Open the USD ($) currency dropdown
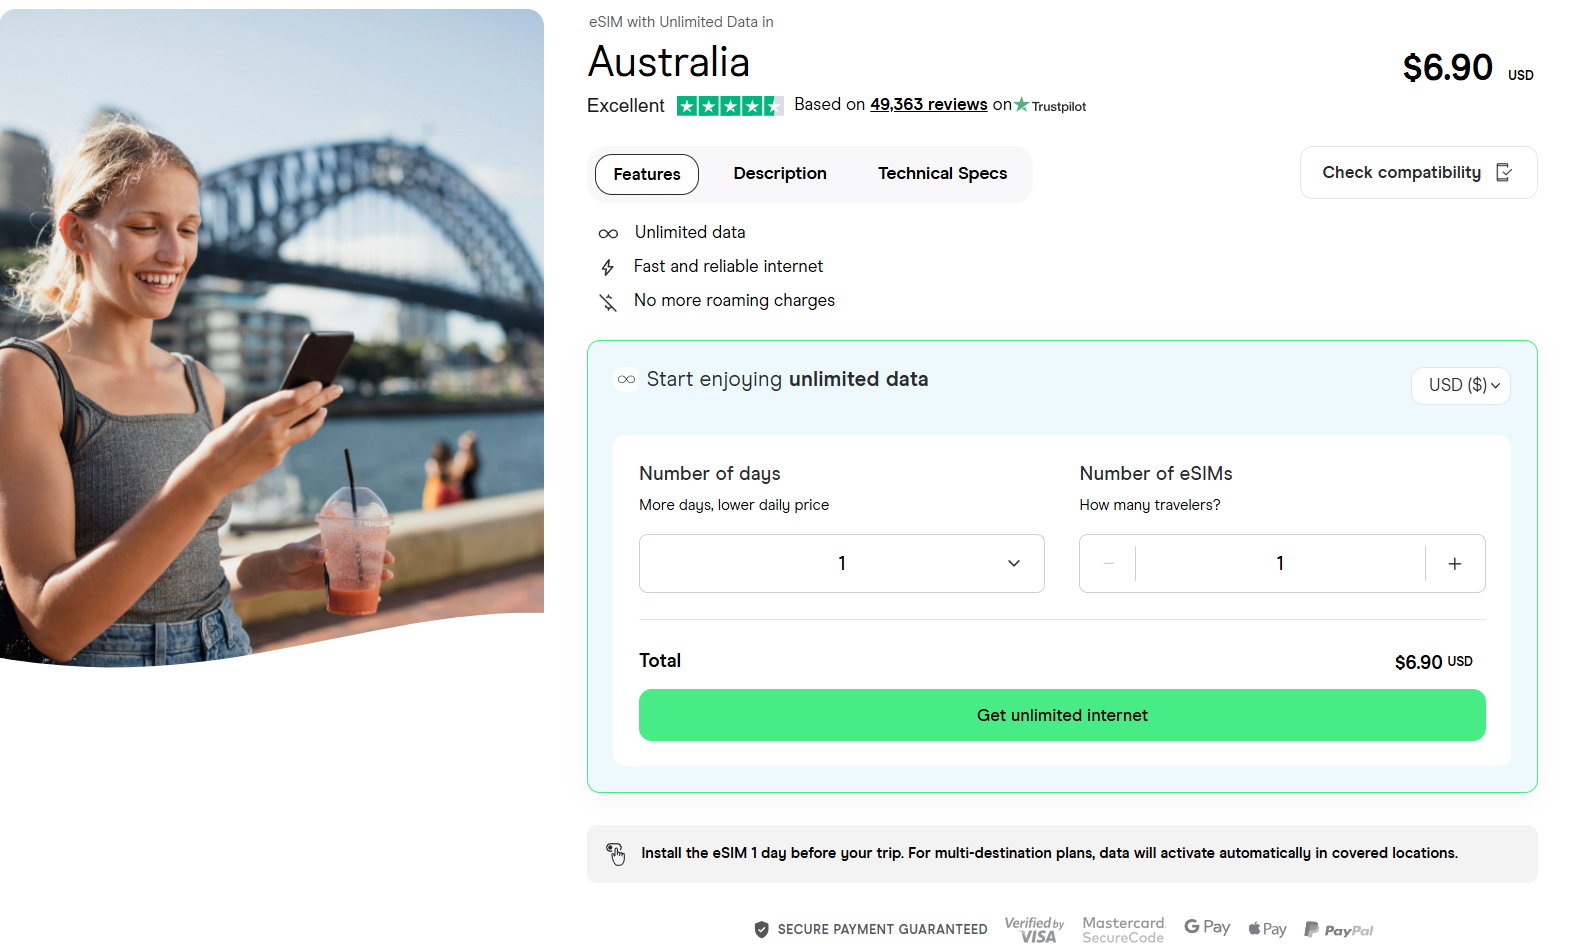 [x=1460, y=385]
